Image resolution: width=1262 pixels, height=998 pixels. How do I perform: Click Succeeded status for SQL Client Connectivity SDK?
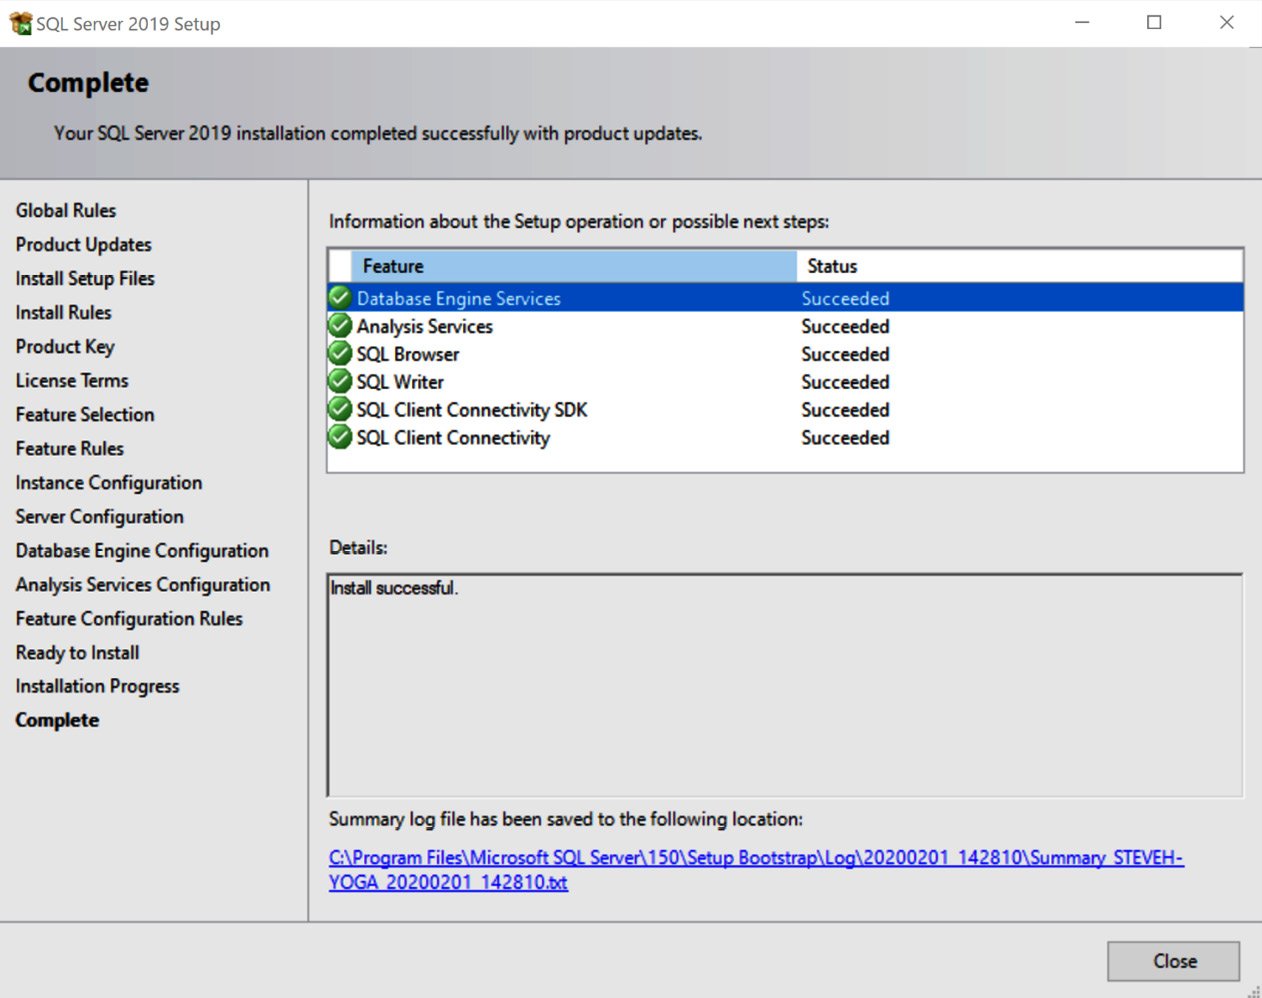[x=845, y=410]
